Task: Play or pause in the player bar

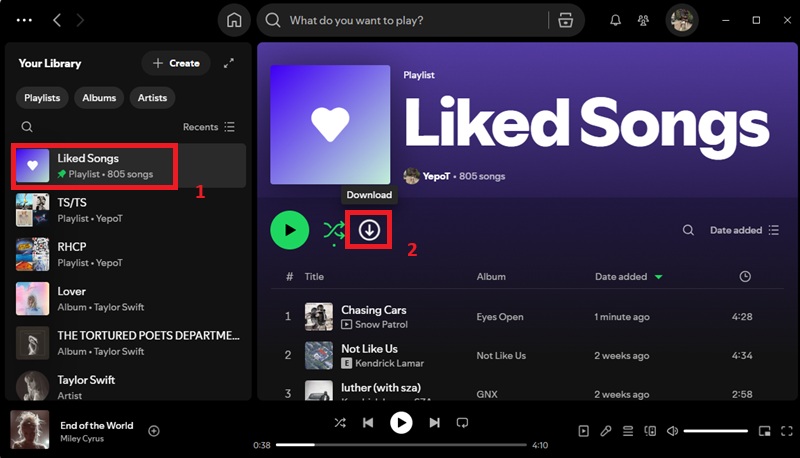Action: (x=401, y=423)
